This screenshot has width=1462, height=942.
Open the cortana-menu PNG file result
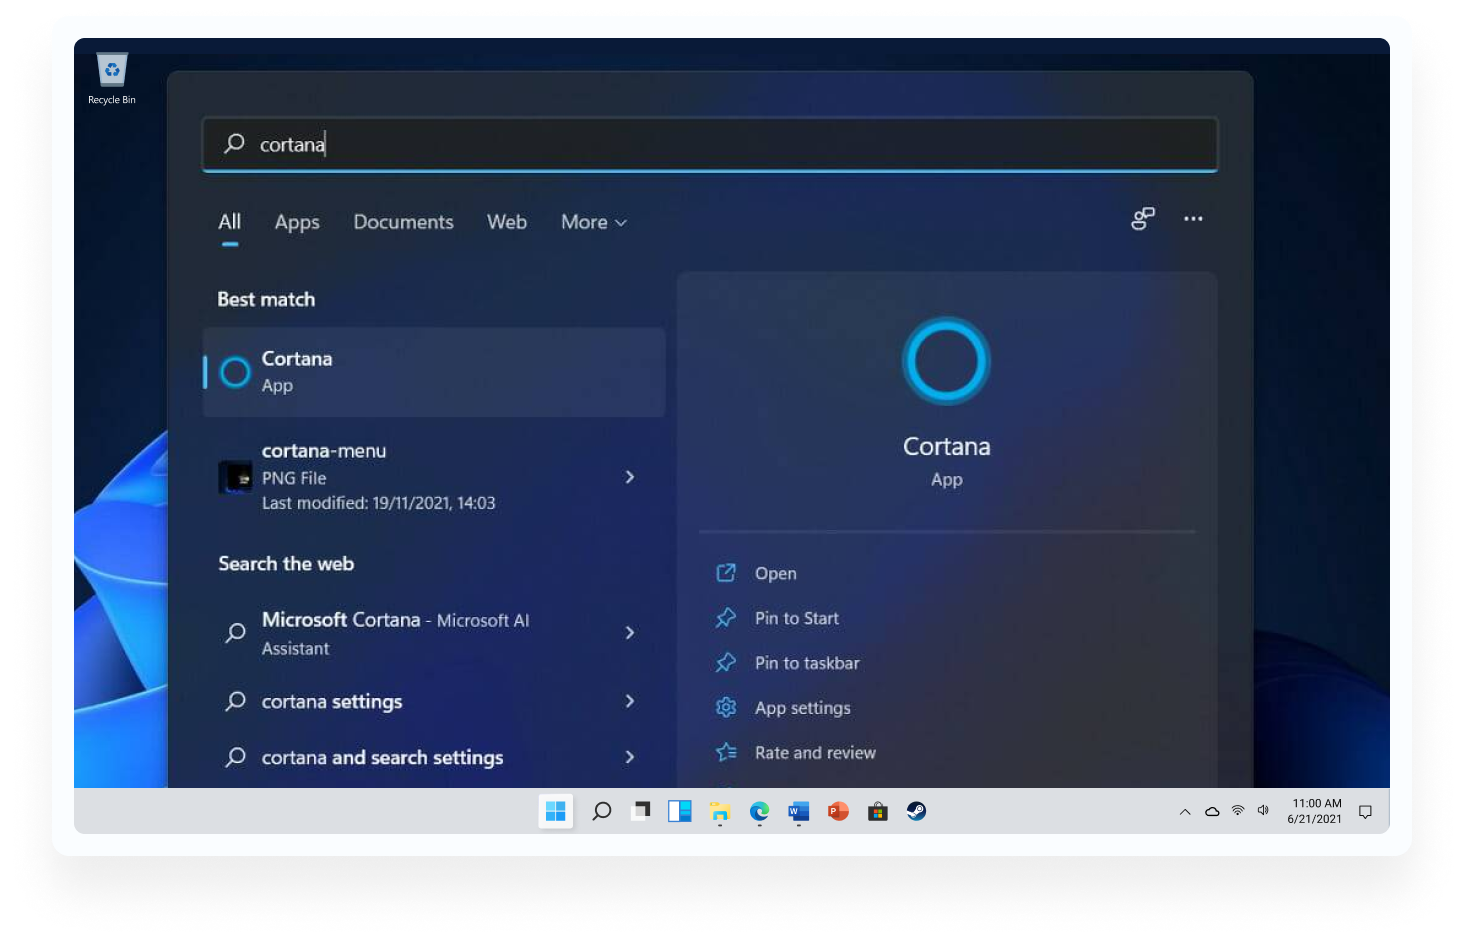tap(434, 477)
